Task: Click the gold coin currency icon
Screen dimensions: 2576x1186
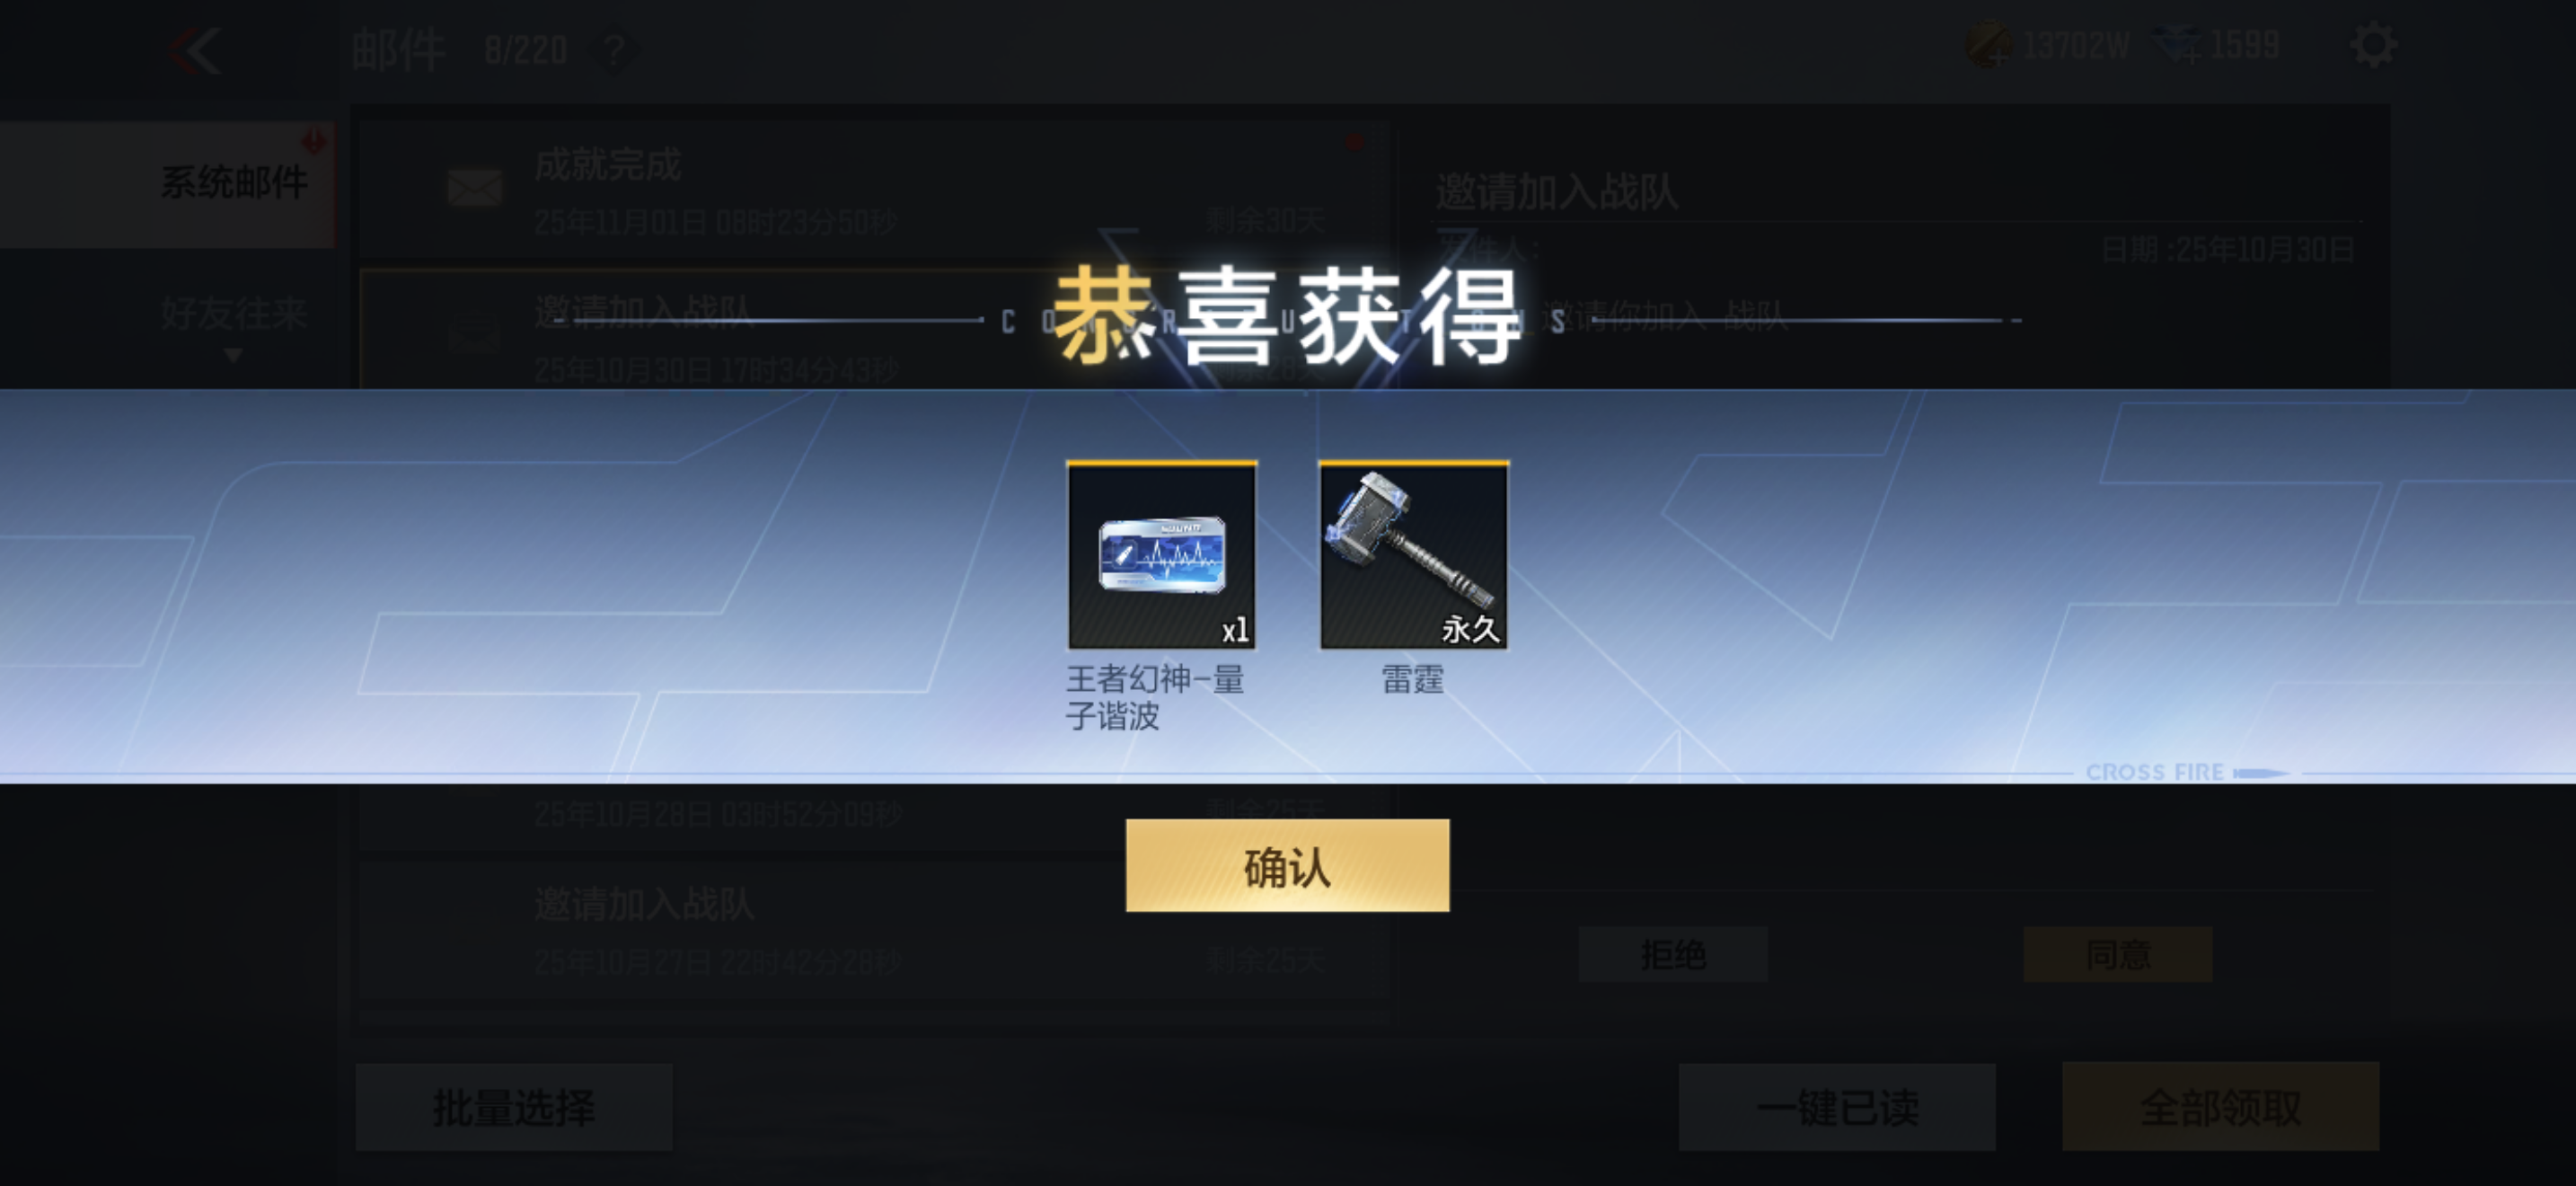Action: click(1989, 46)
